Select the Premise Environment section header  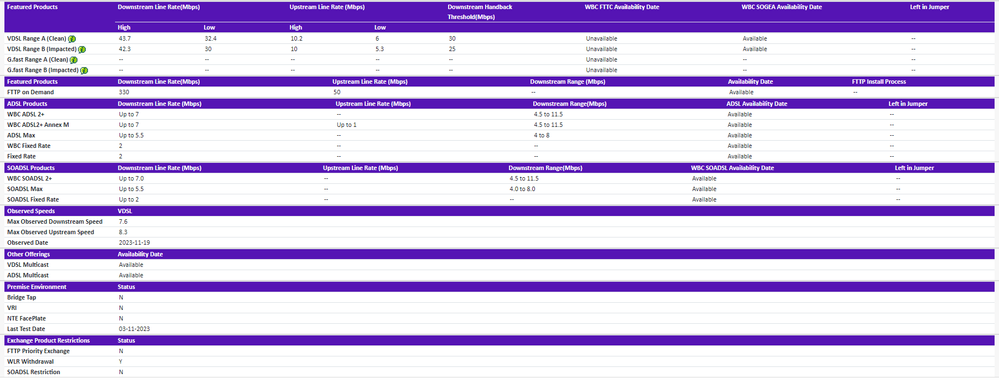point(35,287)
